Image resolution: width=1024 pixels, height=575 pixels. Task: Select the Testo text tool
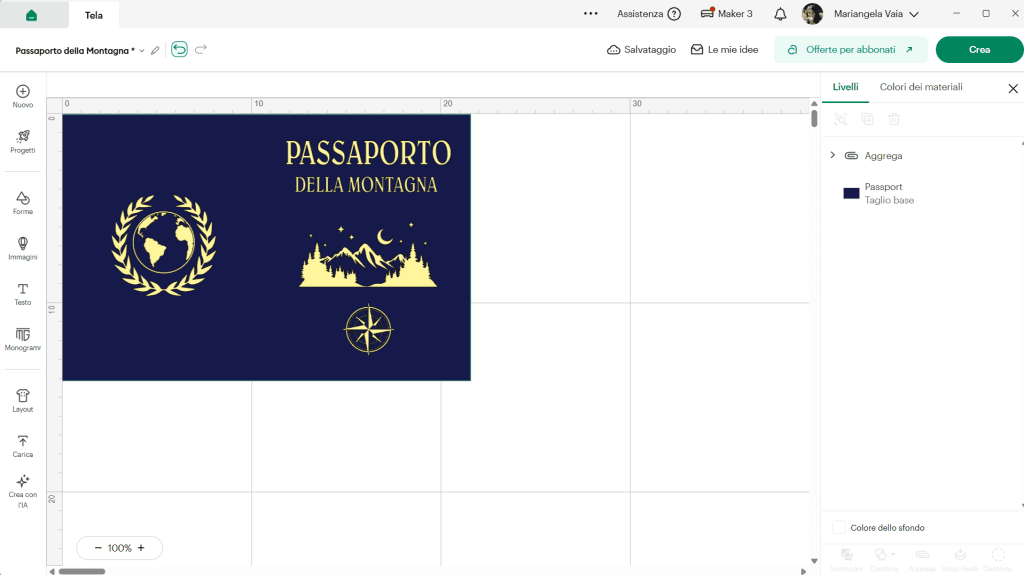click(23, 294)
